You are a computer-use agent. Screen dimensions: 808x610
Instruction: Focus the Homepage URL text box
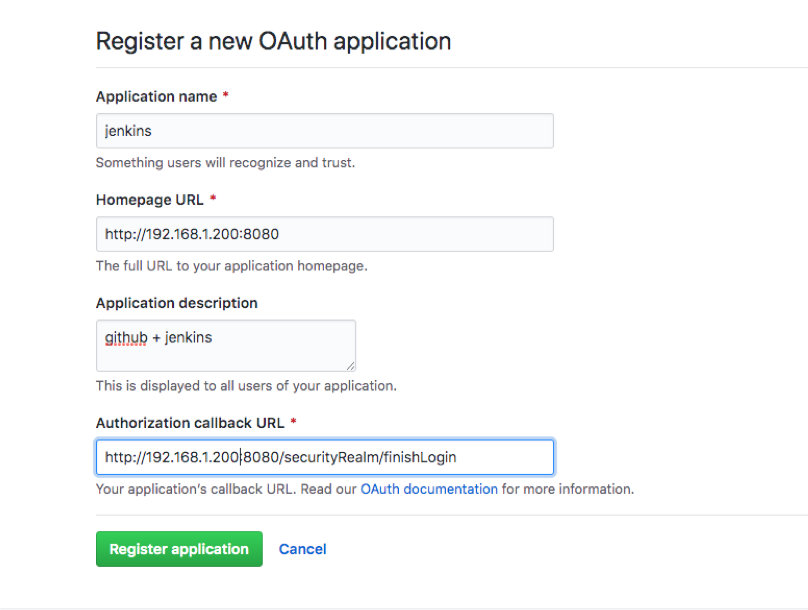coord(324,234)
